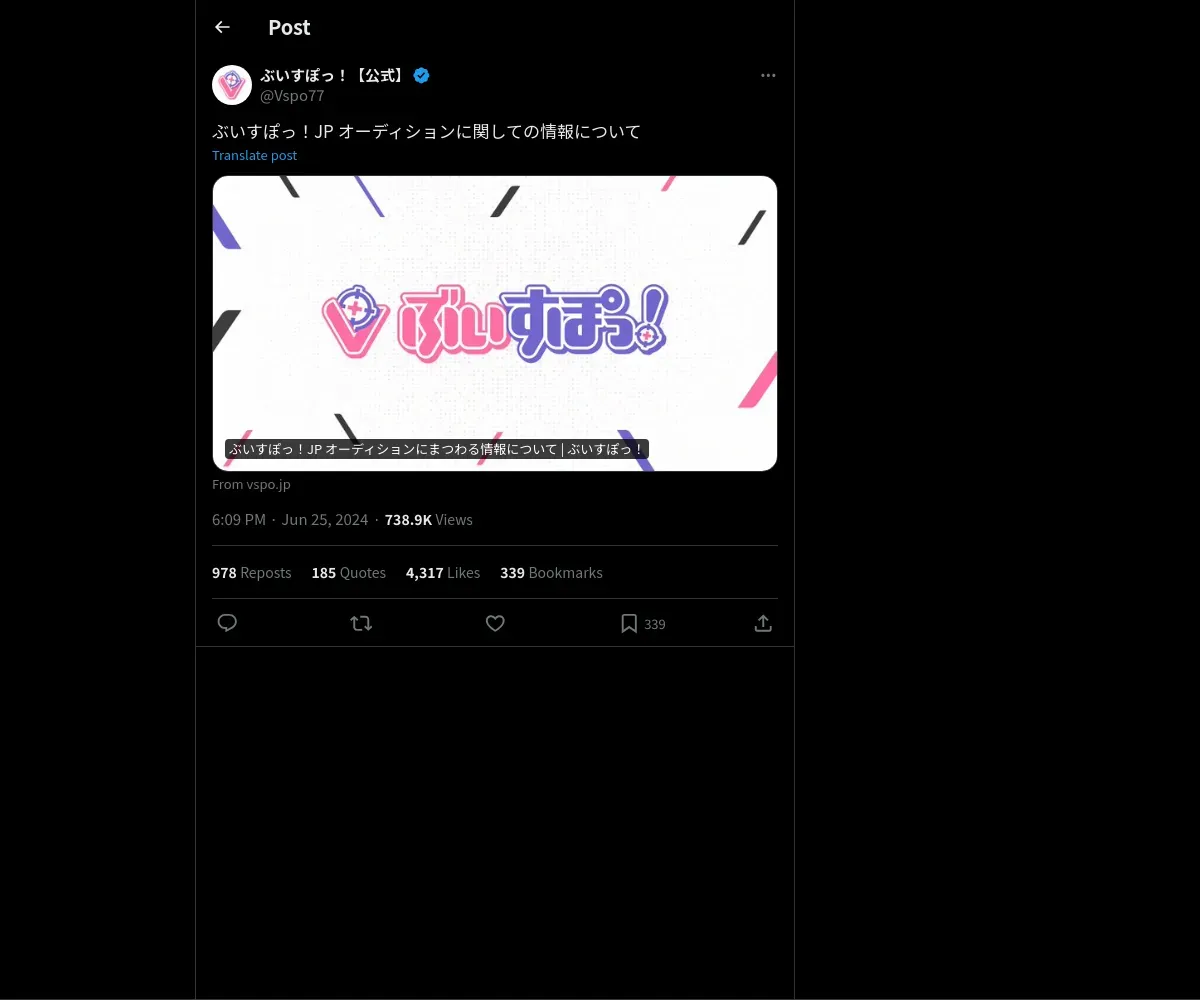
Task: View the 978 Reposts list
Action: (252, 573)
